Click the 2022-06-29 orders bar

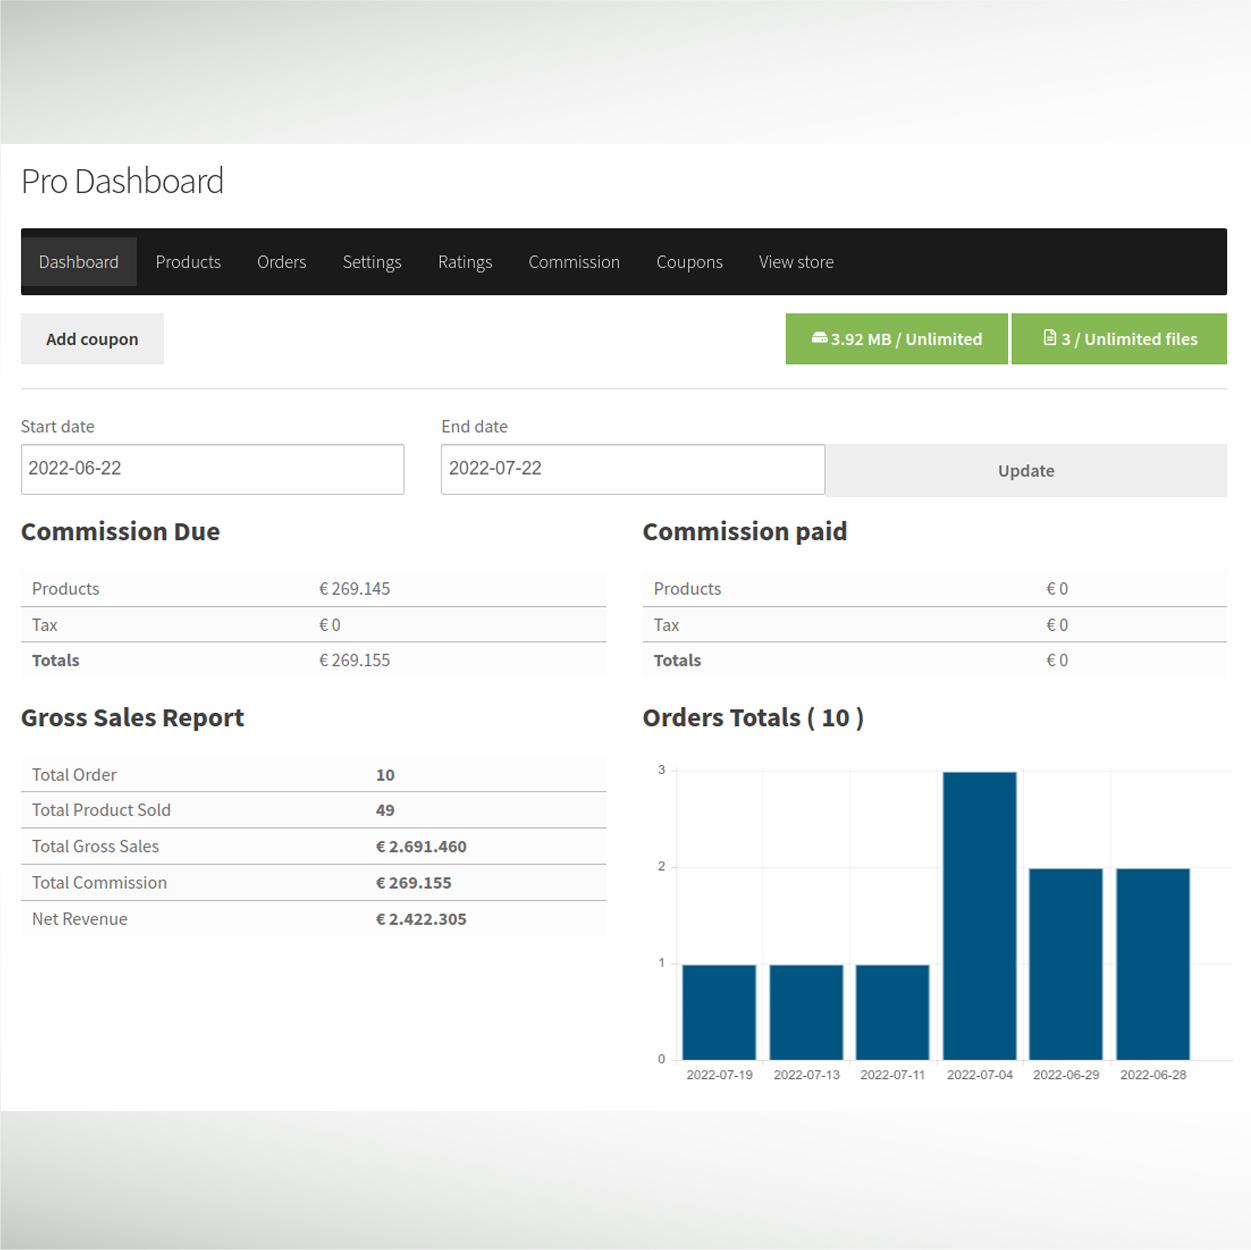pos(1066,964)
